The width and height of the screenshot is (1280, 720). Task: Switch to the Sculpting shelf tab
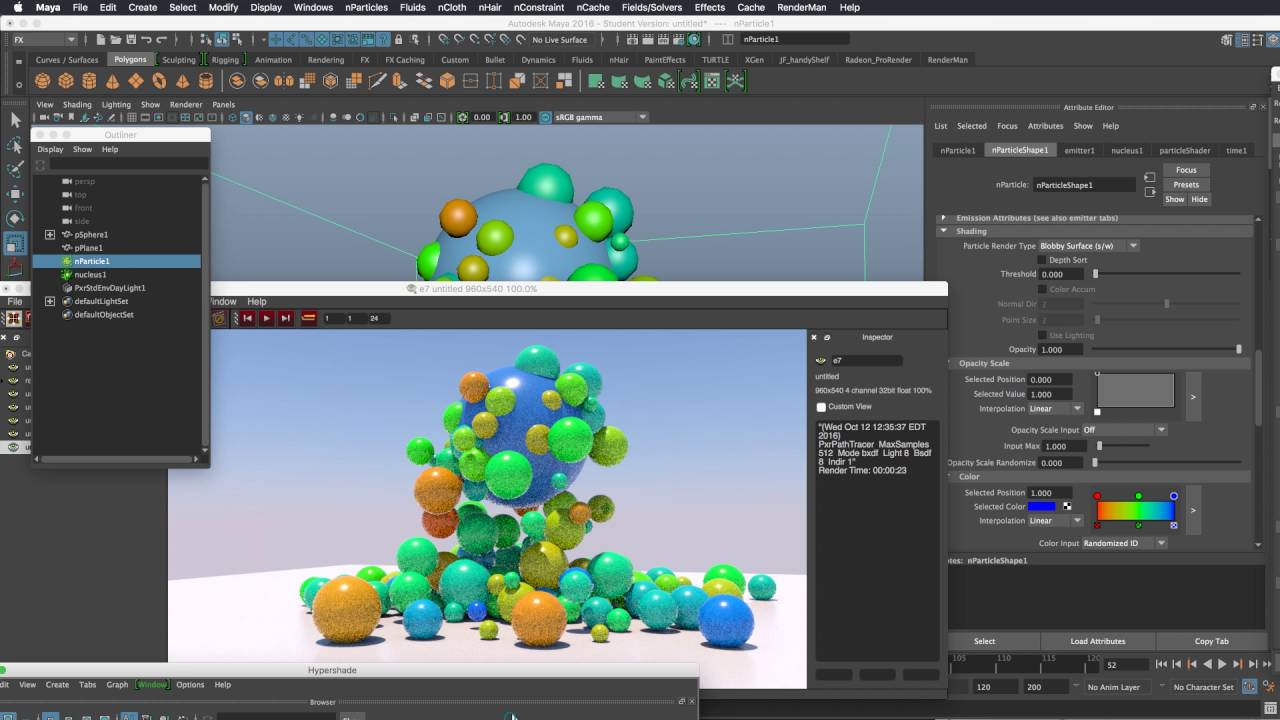coord(179,60)
